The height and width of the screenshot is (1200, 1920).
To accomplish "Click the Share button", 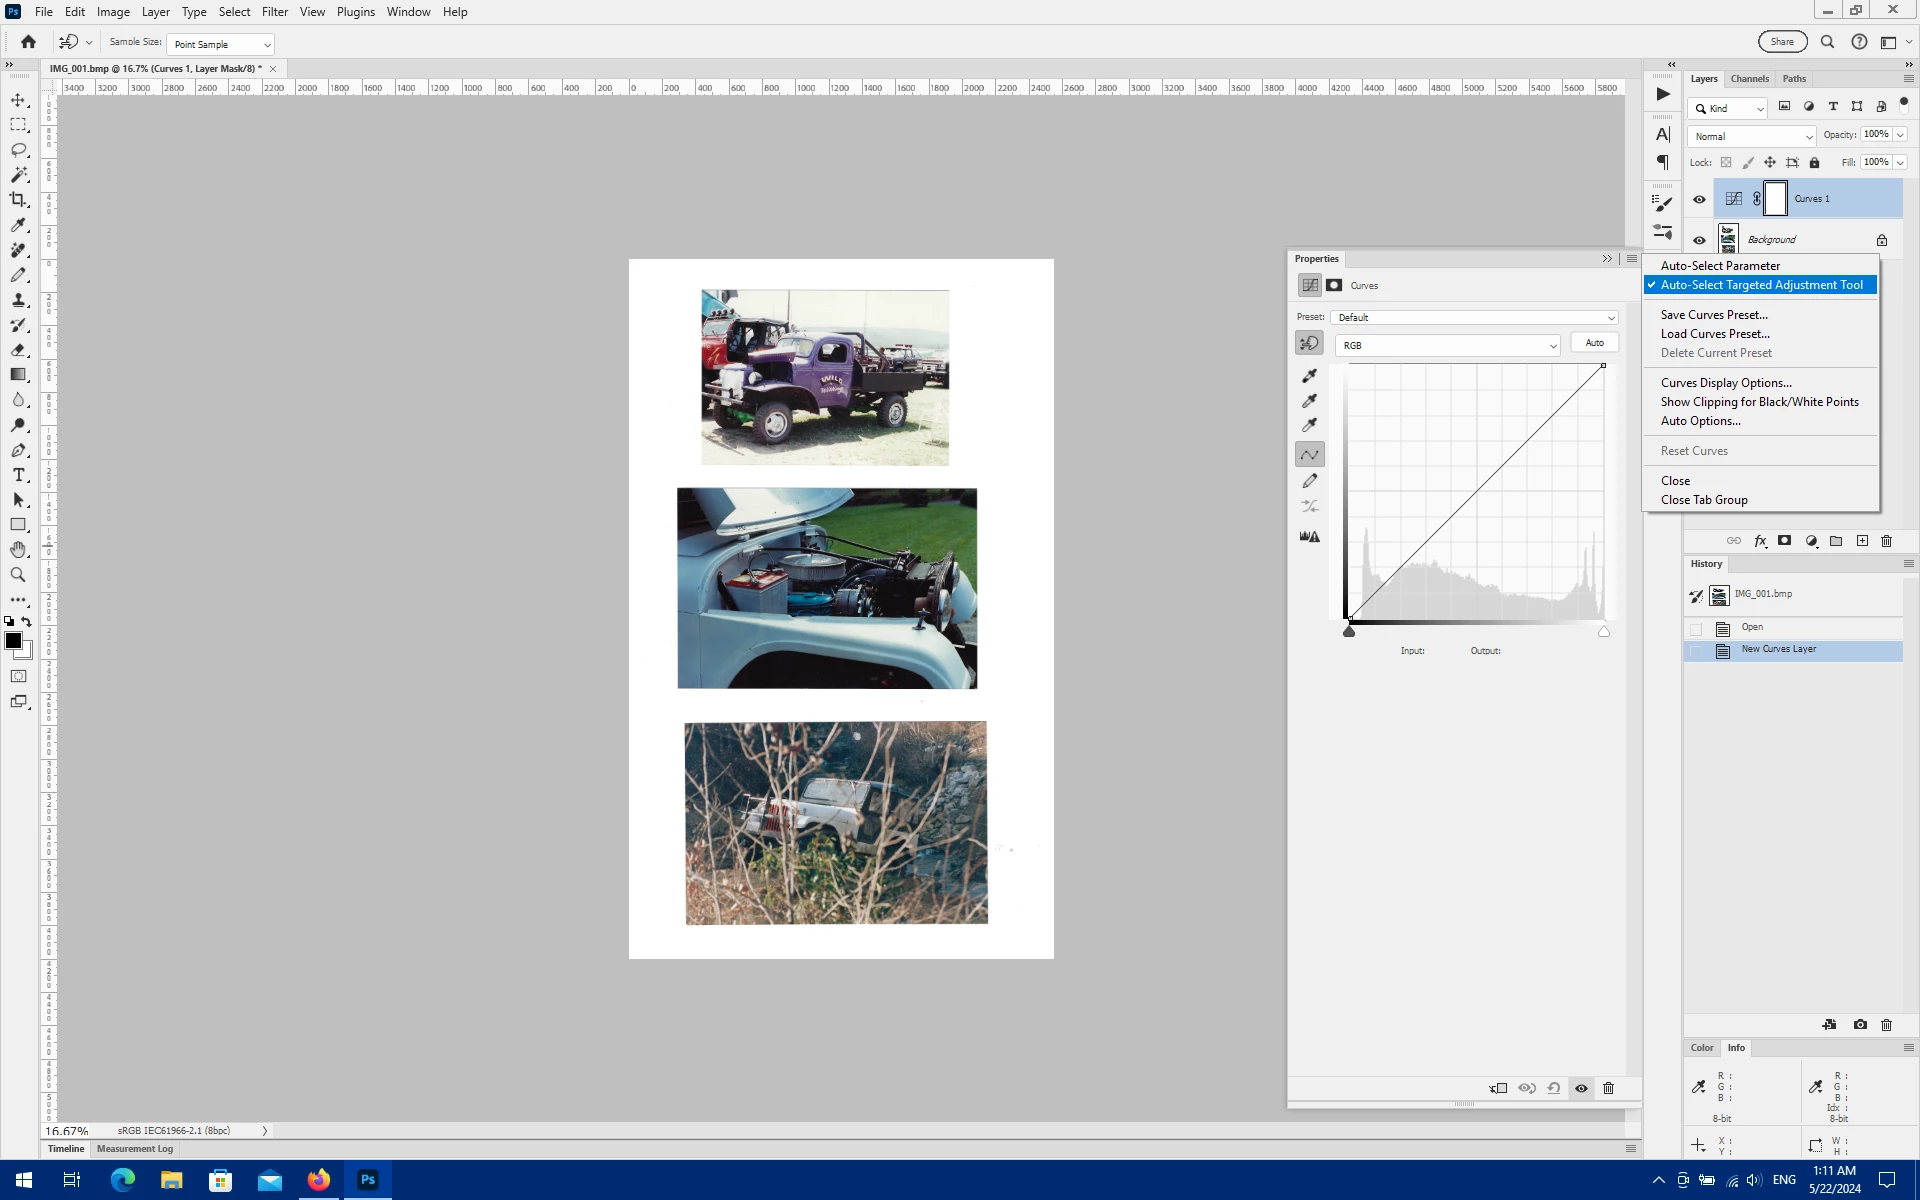I will [x=1782, y=42].
